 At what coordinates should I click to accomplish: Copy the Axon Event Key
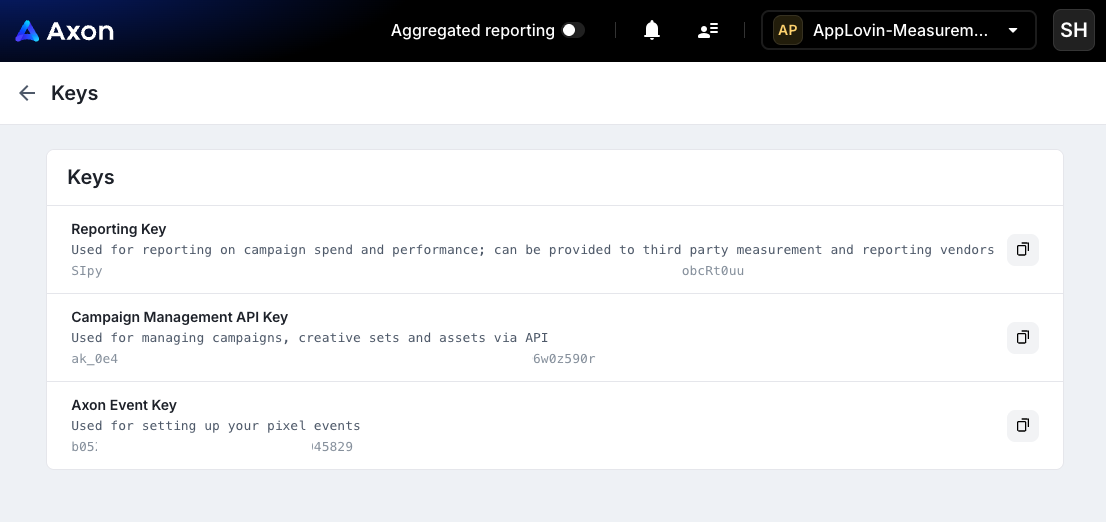click(x=1022, y=426)
